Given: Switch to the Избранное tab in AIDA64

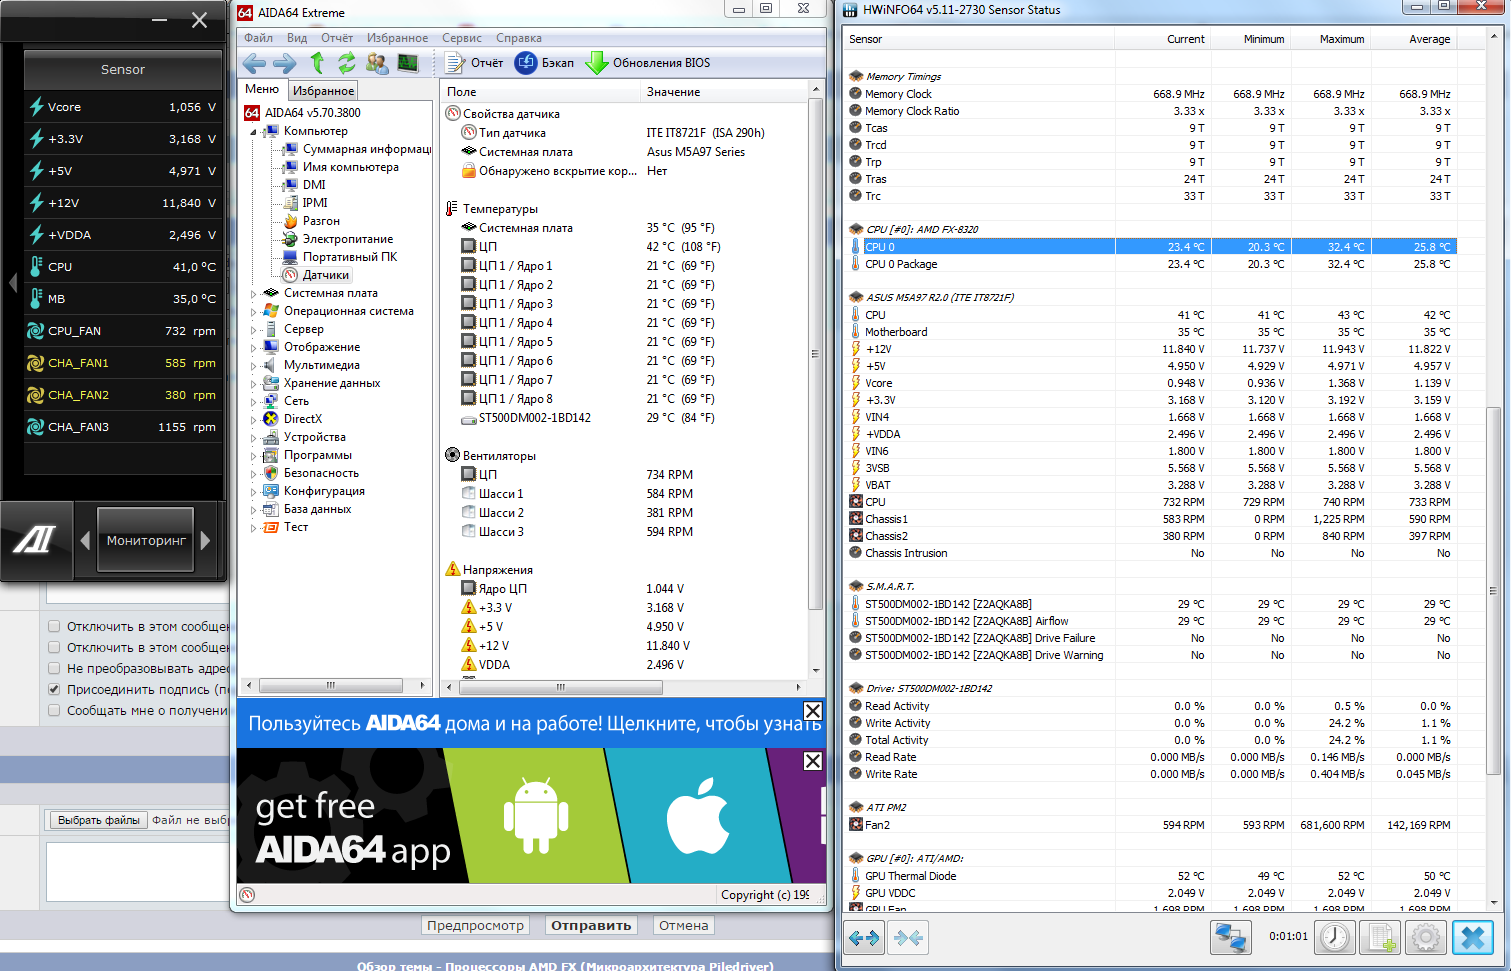Looking at the screenshot, I should point(323,90).
